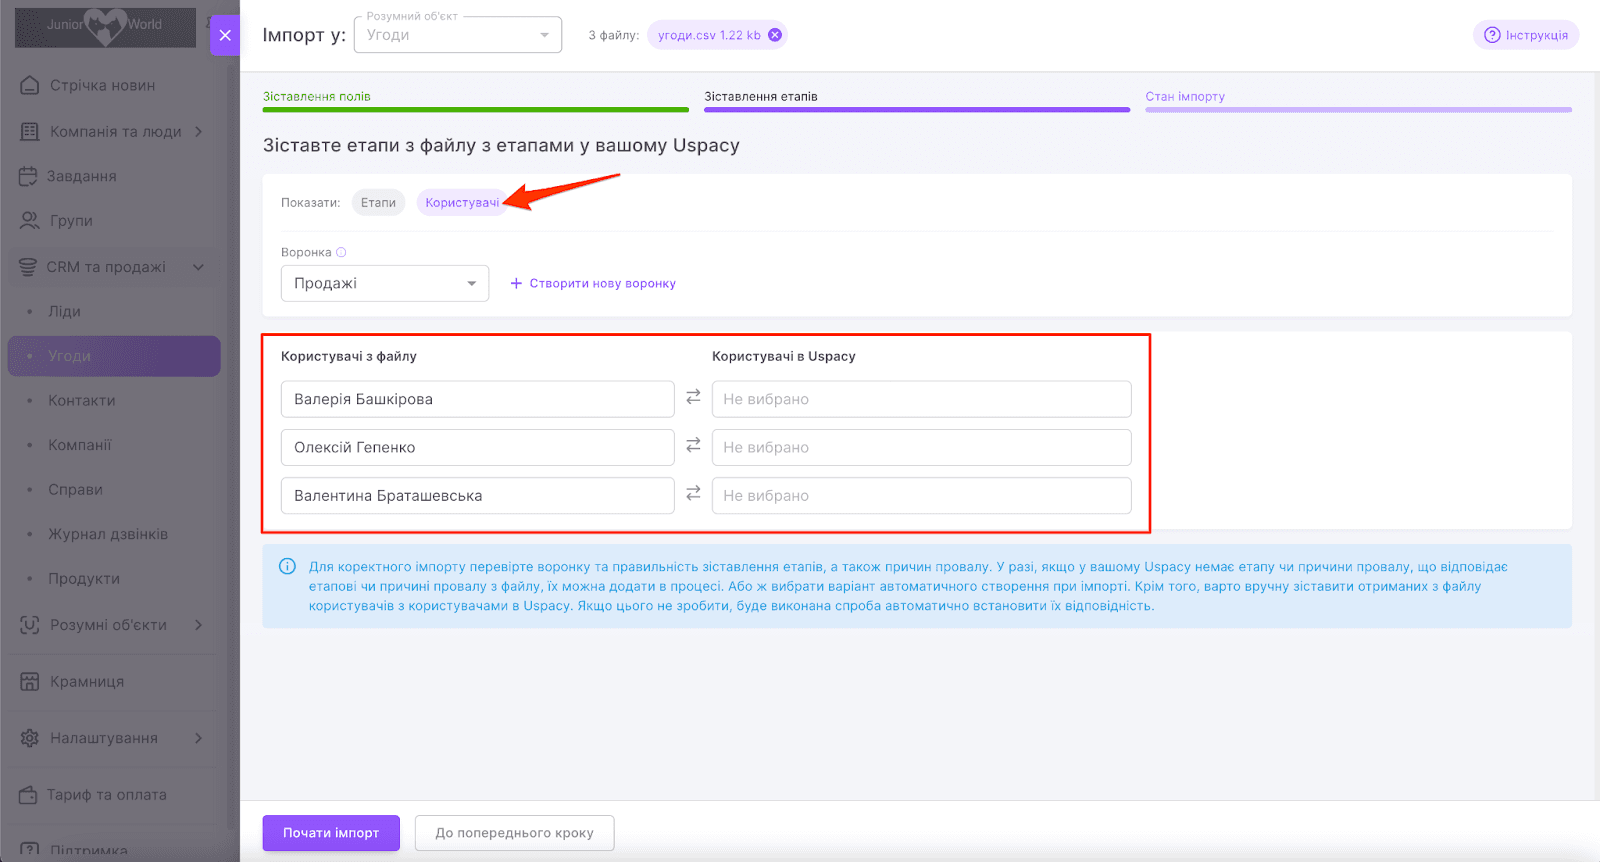Click the info icon in the blue notice
Screen dimensions: 1600x862
pyautogui.click(x=287, y=566)
